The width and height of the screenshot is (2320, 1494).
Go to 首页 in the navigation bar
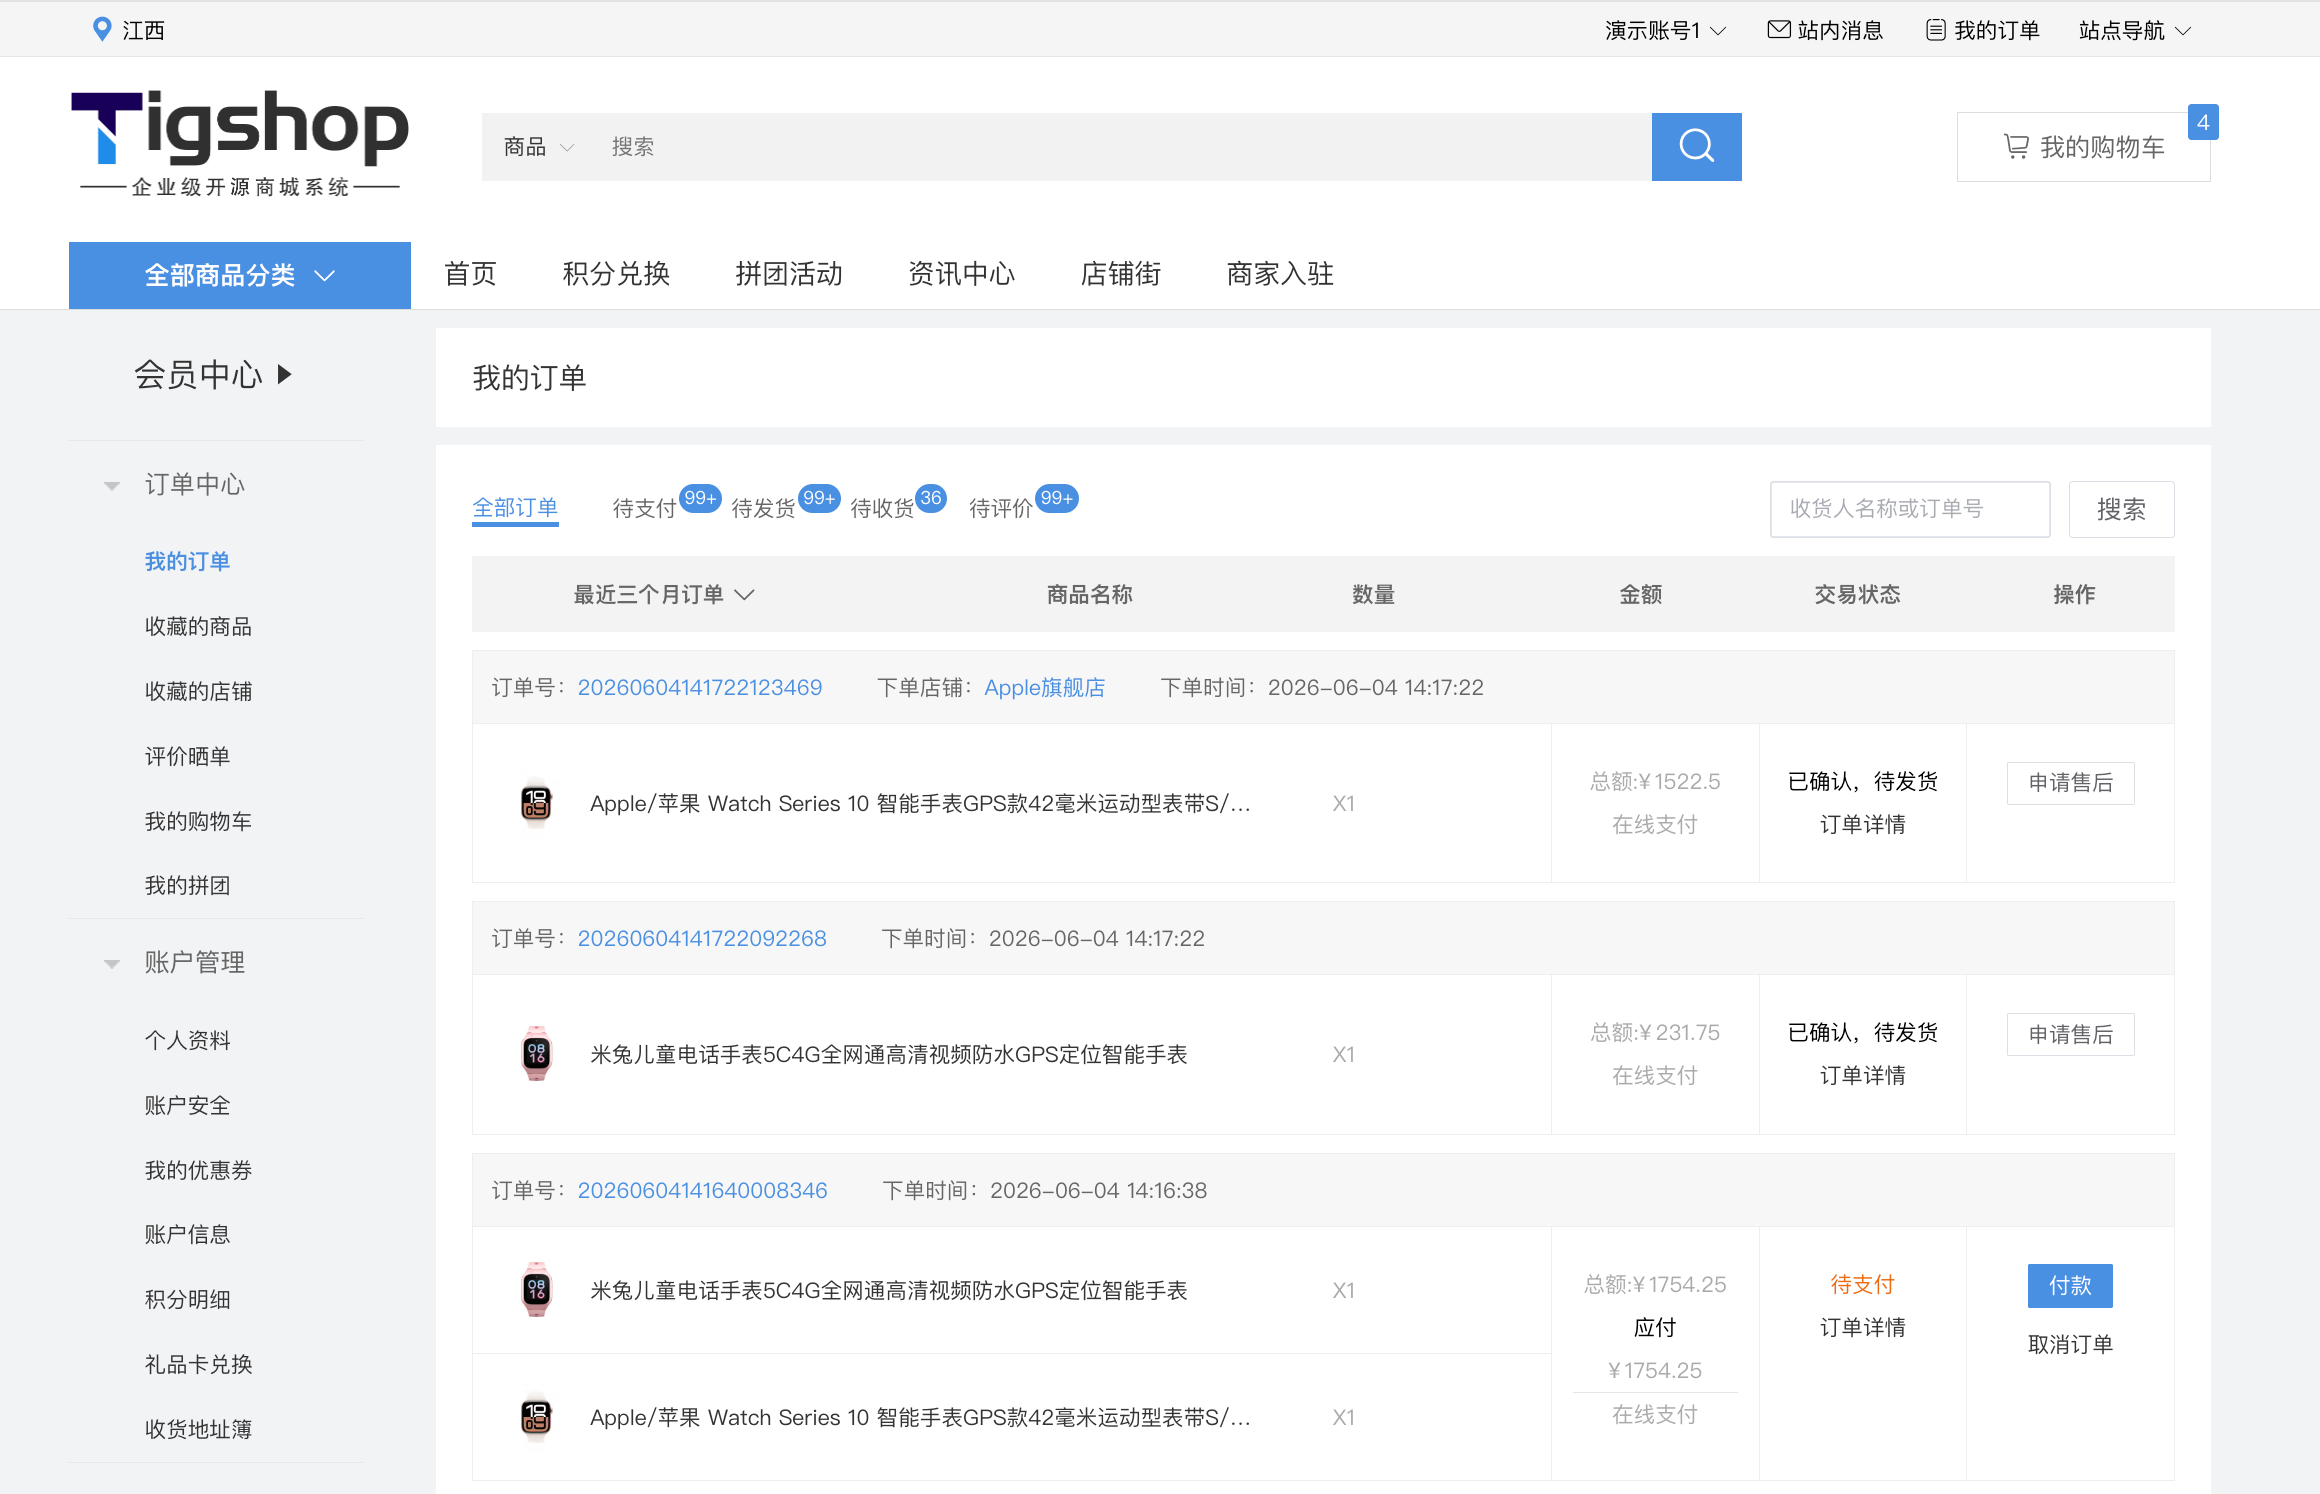click(470, 274)
